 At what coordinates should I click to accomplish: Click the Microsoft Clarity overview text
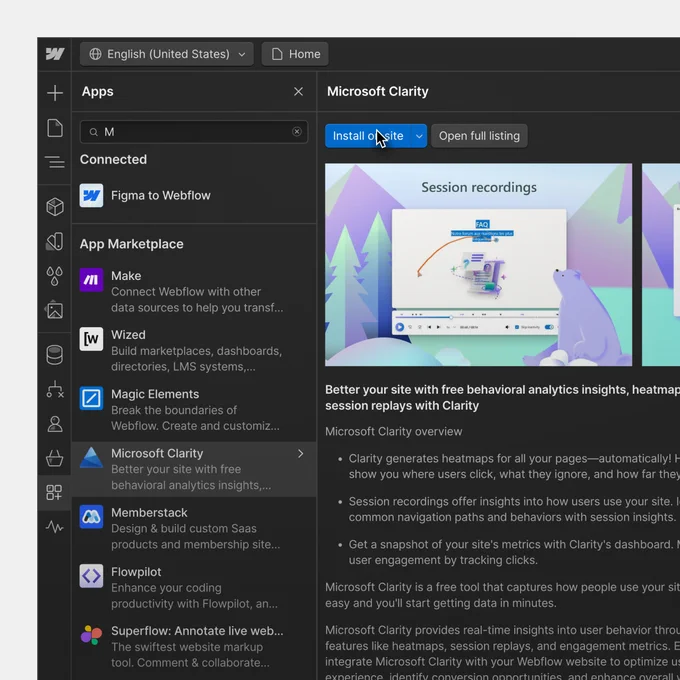click(393, 432)
